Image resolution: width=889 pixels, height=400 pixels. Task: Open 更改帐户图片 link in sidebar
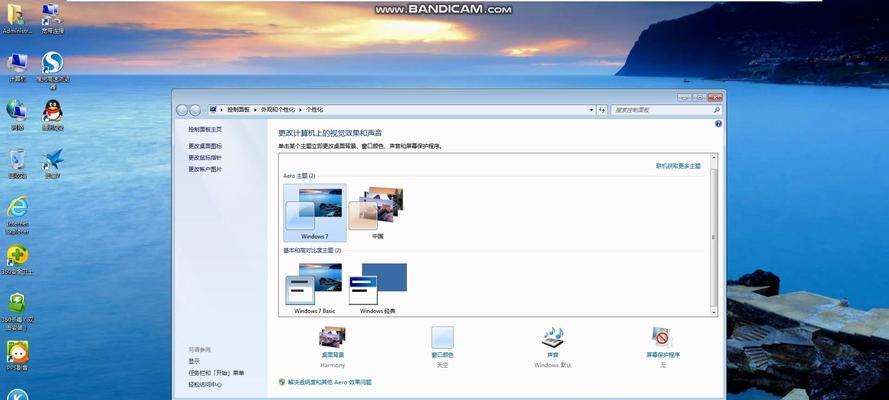point(205,169)
